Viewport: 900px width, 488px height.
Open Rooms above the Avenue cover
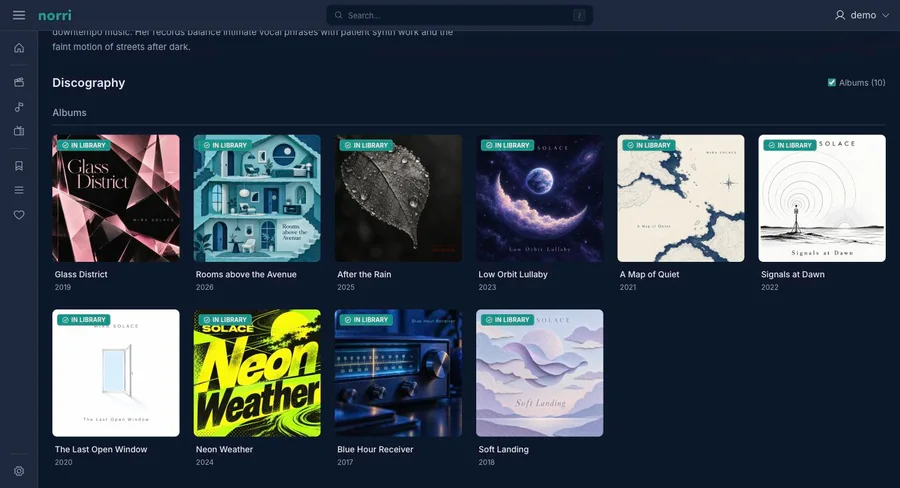click(257, 198)
